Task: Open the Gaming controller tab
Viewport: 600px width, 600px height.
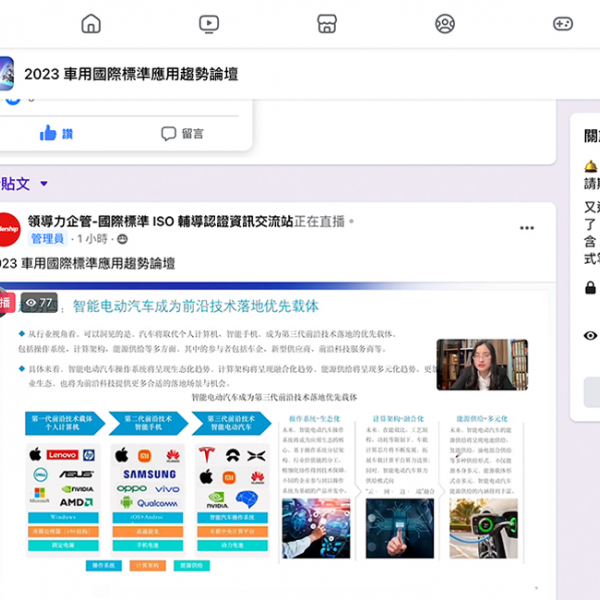Action: [563, 23]
